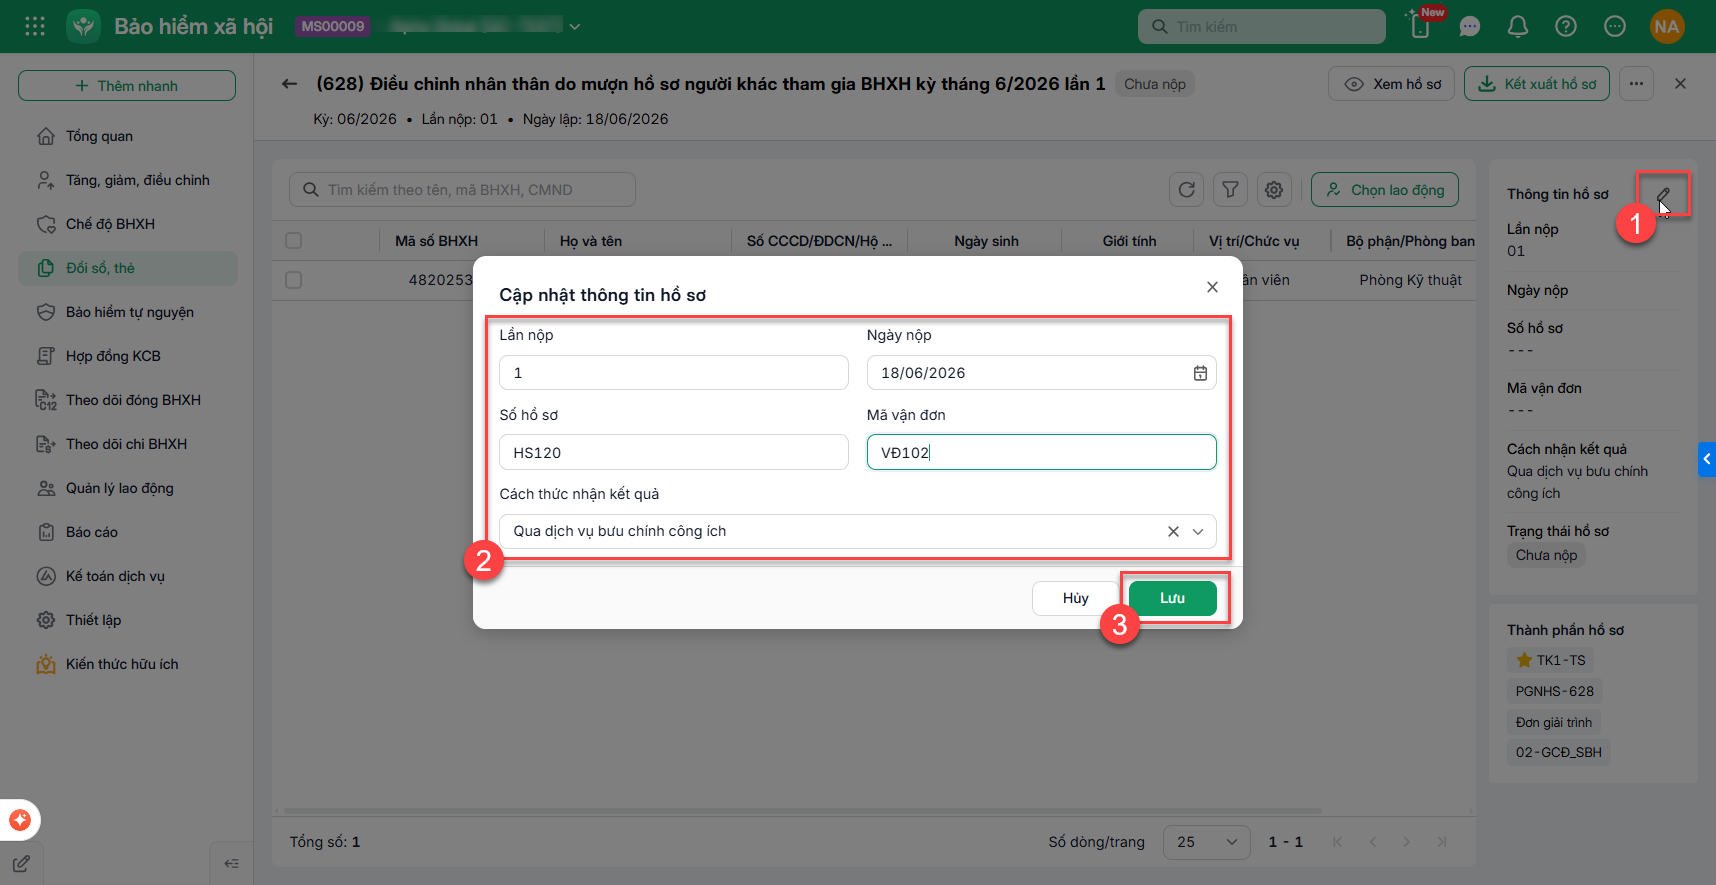Screen dimensions: 1716x885
Task: Click Lưu to save the dialog
Action: [1173, 598]
